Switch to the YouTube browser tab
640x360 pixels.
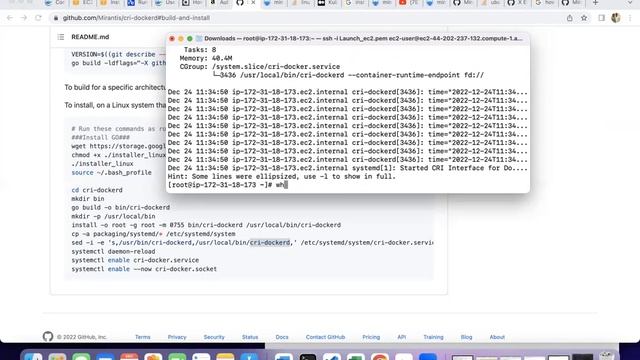[409, 3]
